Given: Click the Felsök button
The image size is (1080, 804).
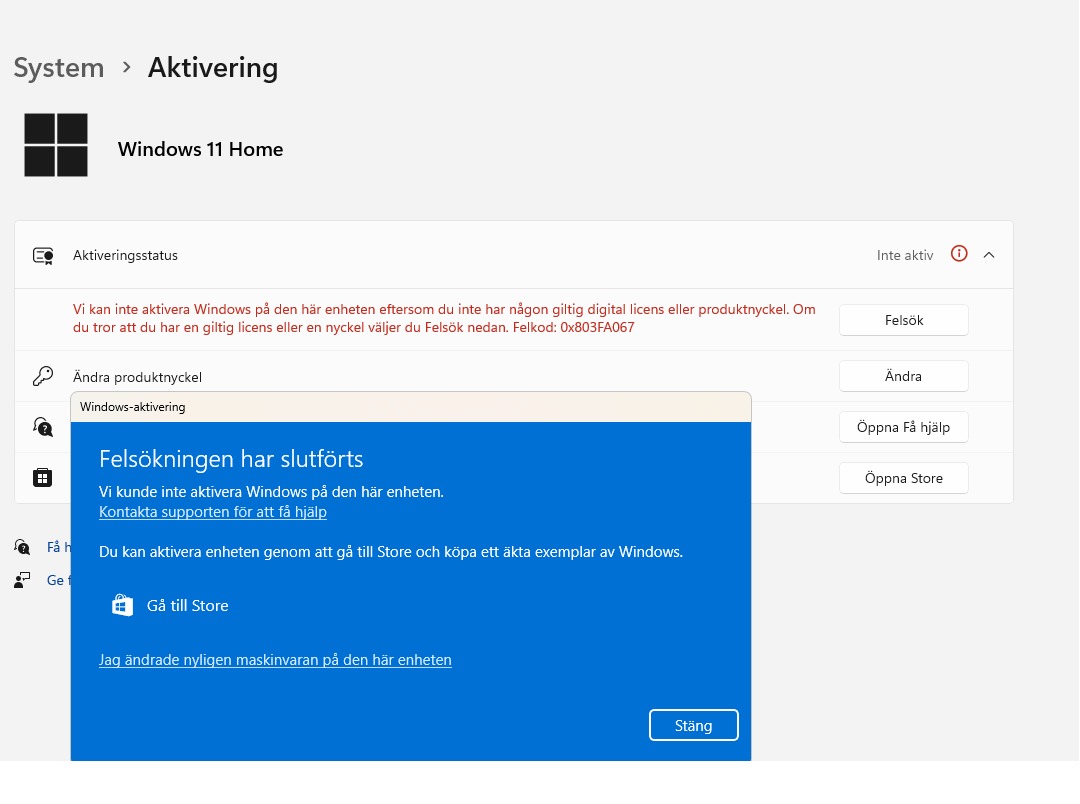Looking at the screenshot, I should (904, 320).
